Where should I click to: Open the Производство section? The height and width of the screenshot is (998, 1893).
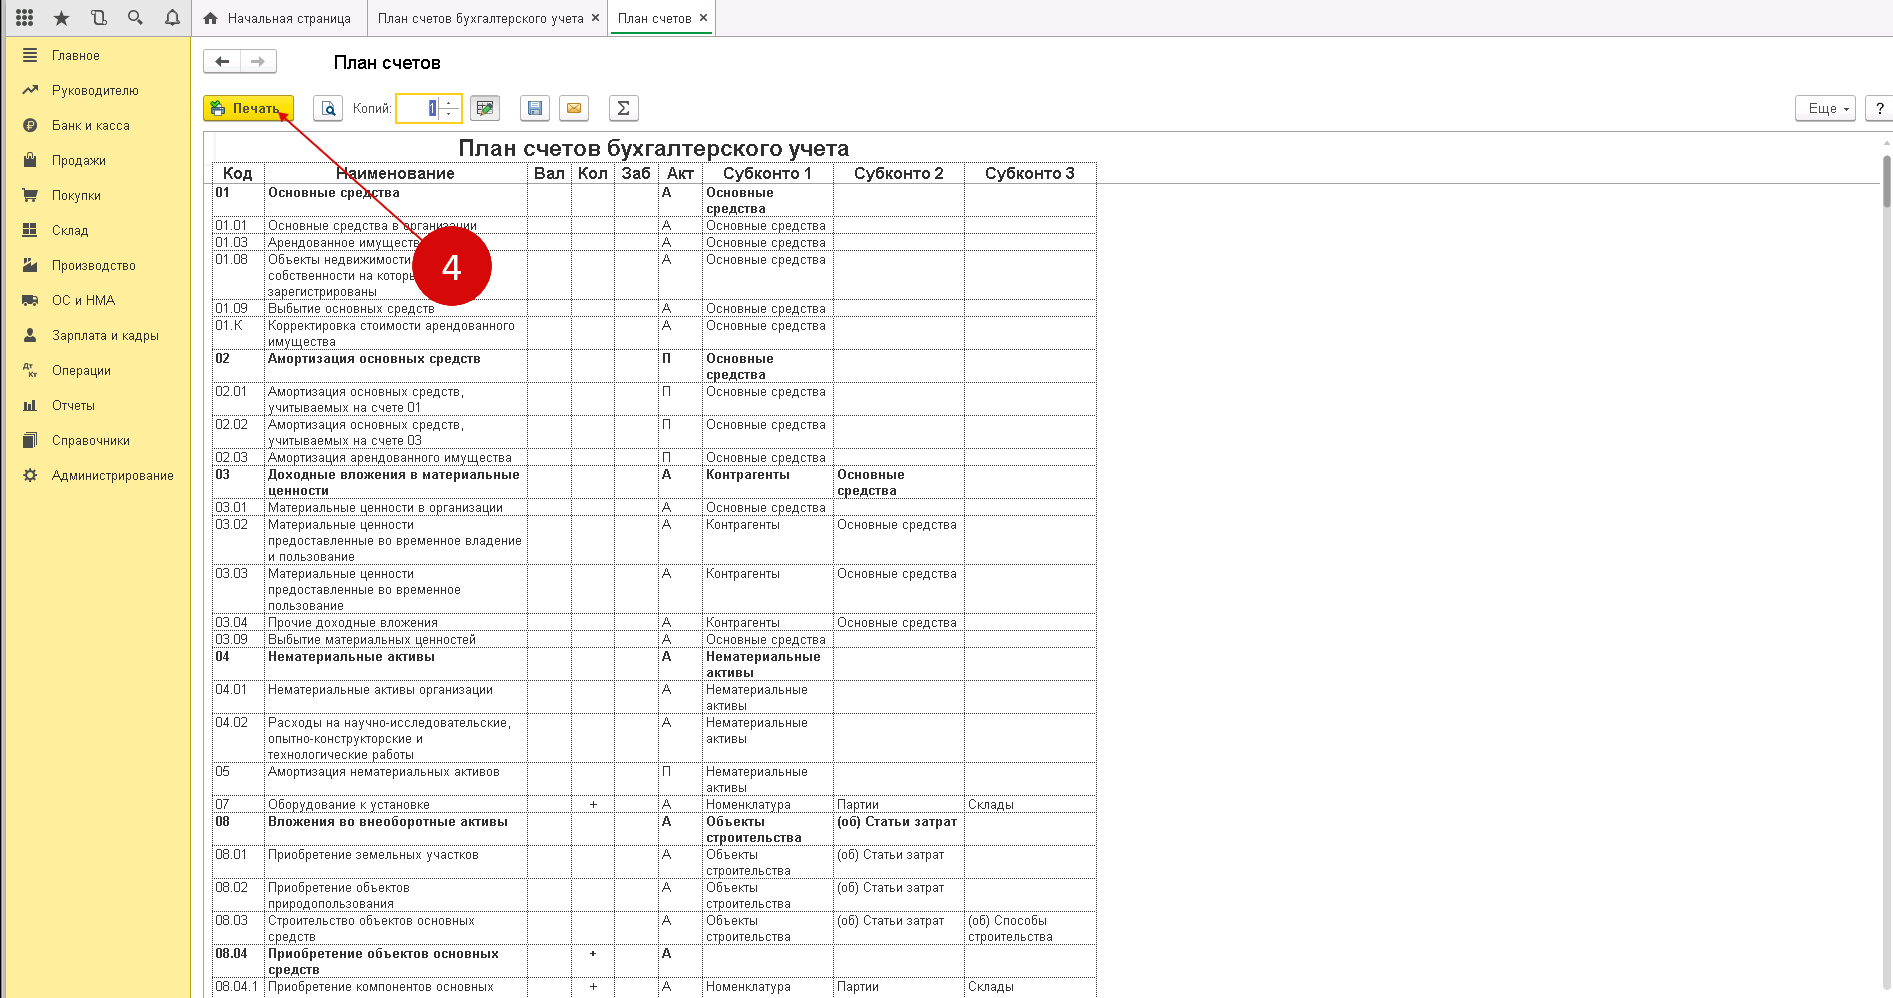click(93, 265)
